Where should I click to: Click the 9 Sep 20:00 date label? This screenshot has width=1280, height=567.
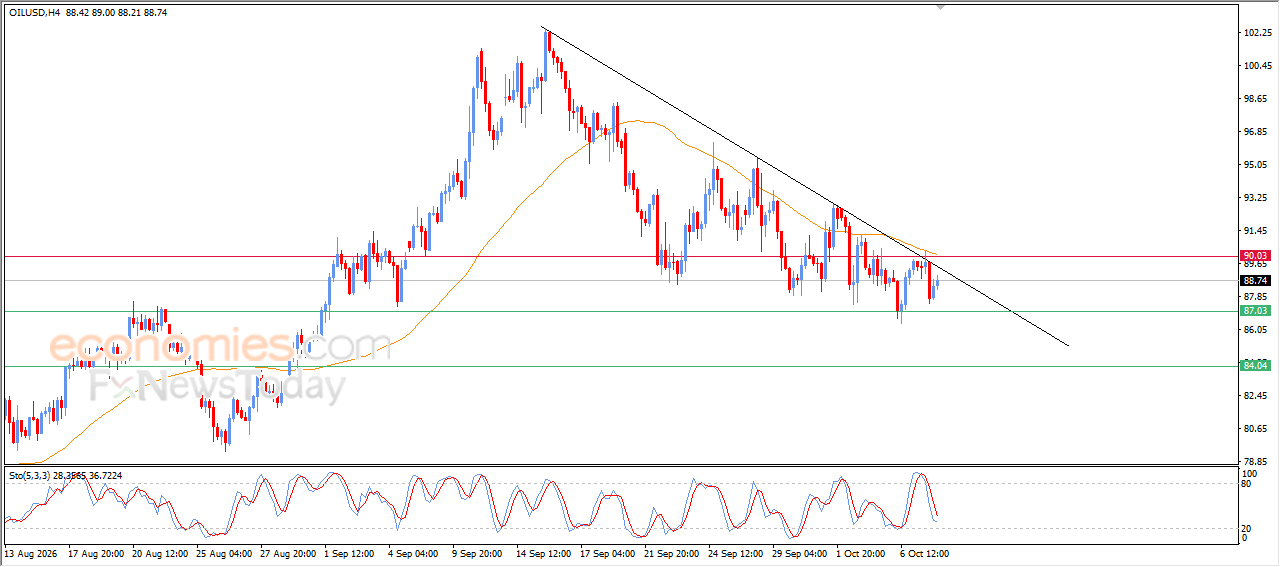click(479, 553)
